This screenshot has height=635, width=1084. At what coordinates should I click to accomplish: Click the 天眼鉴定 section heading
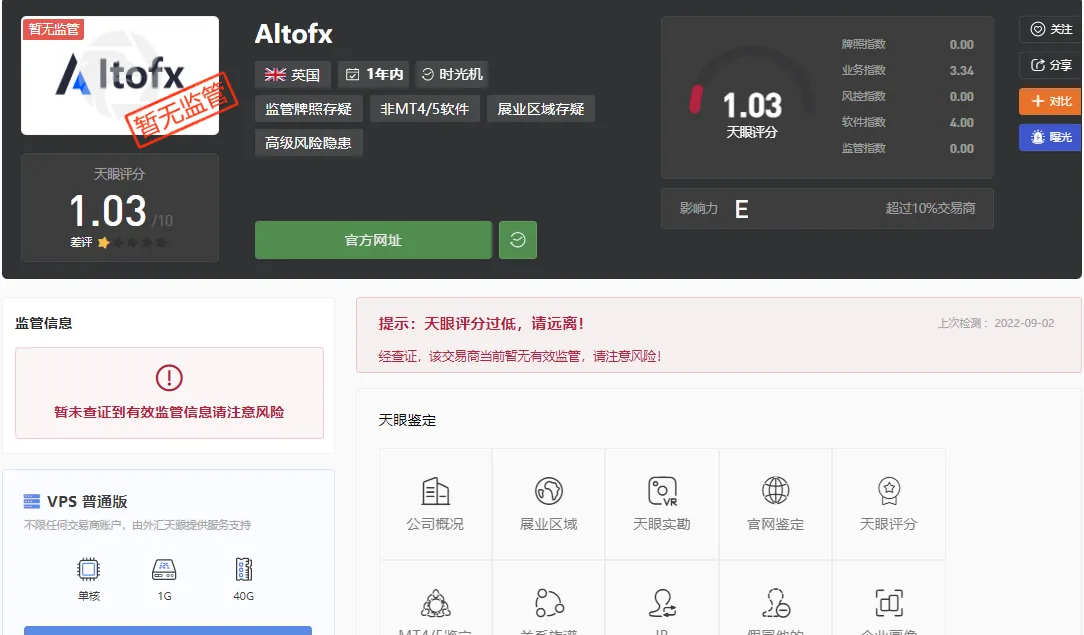tap(407, 420)
